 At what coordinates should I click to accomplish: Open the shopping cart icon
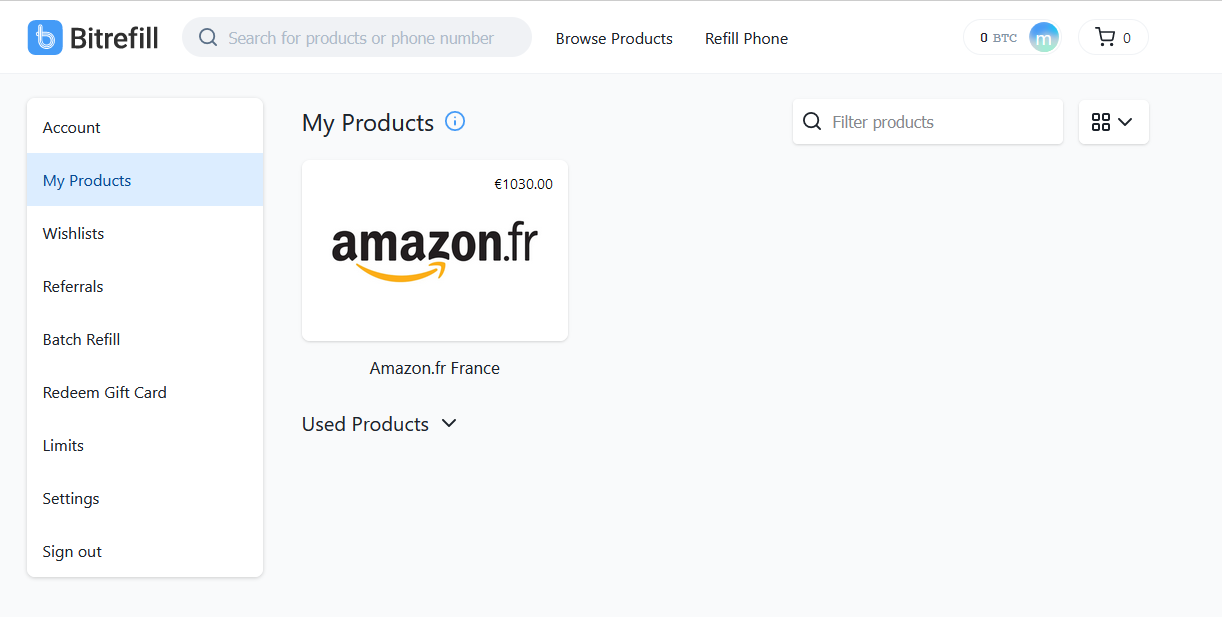pos(1105,38)
